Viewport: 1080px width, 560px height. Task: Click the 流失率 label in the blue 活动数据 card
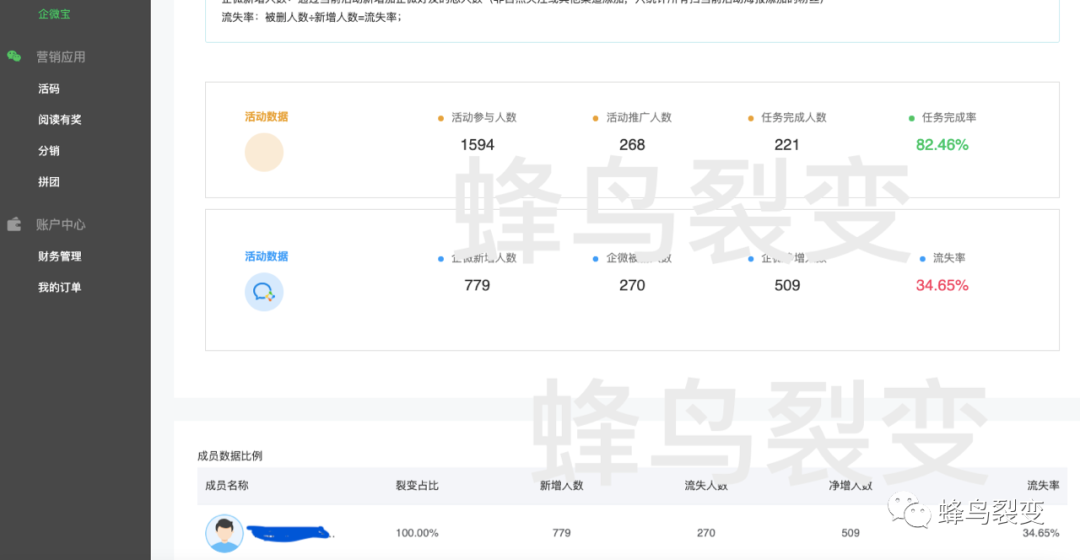(948, 258)
